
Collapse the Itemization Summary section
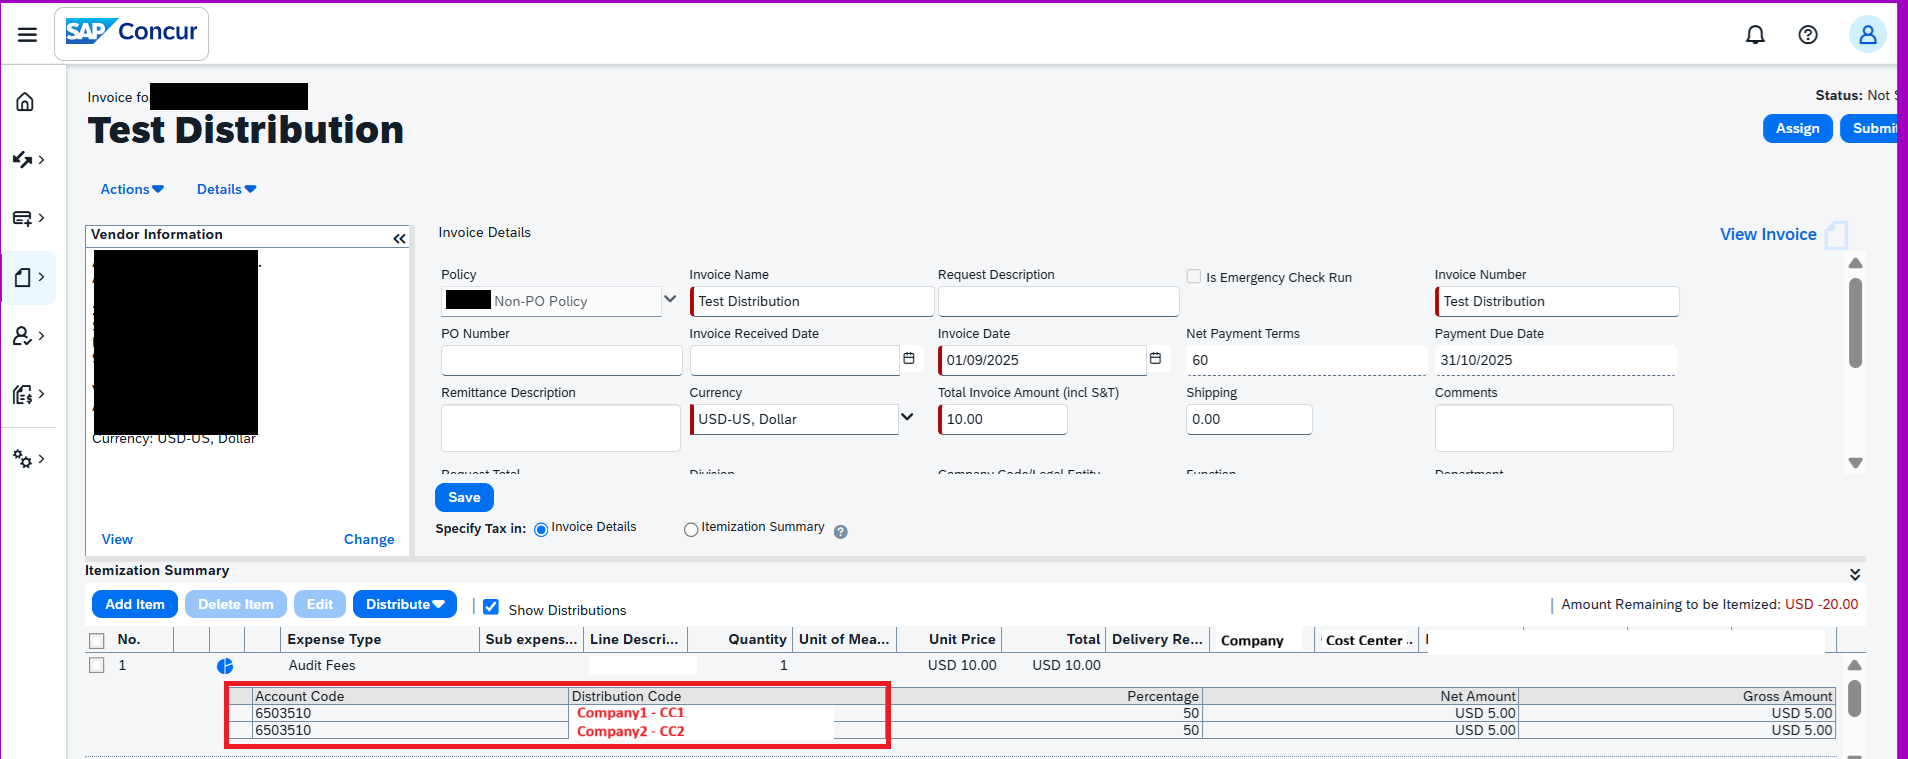coord(1855,574)
